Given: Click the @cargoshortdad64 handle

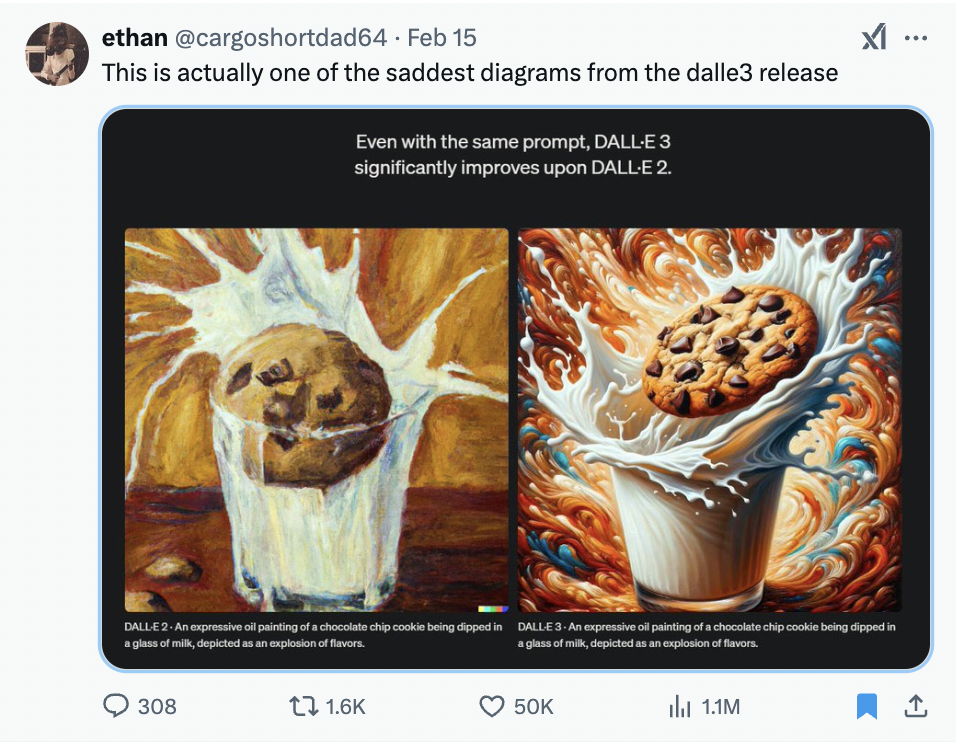Looking at the screenshot, I should [281, 38].
